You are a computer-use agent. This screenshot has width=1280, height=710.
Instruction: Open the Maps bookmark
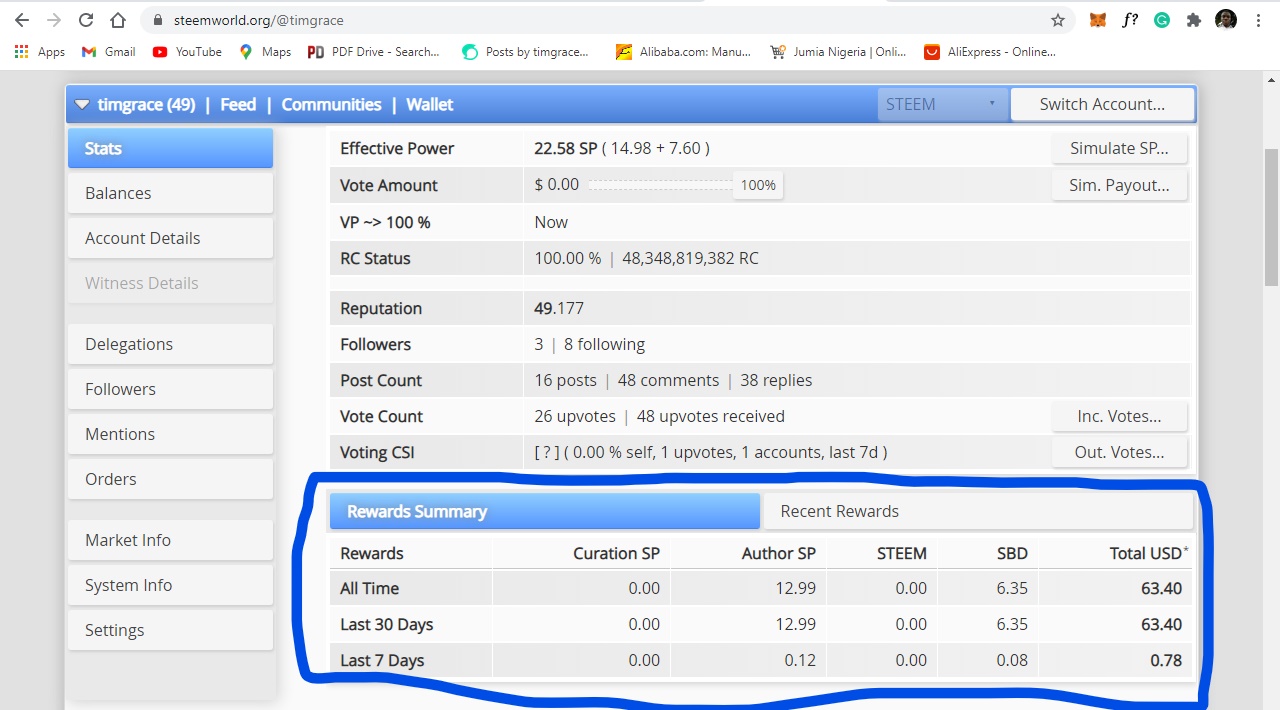point(265,52)
